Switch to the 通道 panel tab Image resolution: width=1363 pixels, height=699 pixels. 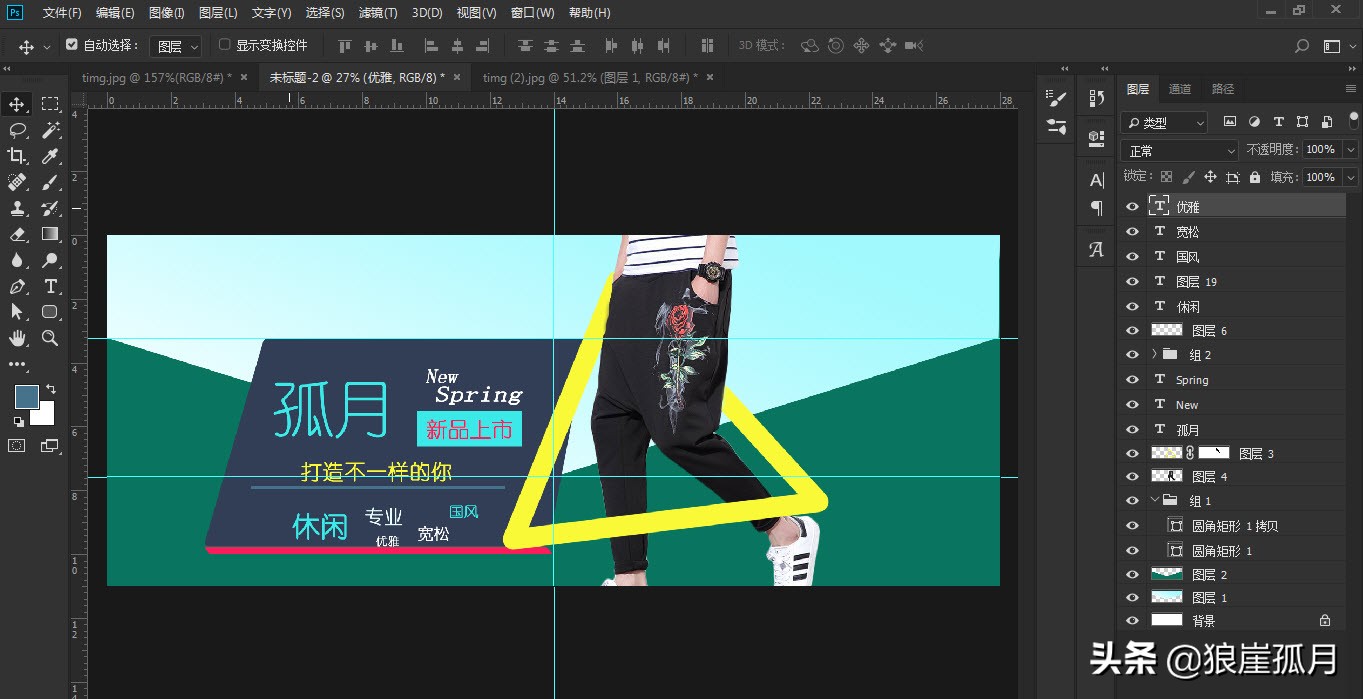click(x=1180, y=88)
